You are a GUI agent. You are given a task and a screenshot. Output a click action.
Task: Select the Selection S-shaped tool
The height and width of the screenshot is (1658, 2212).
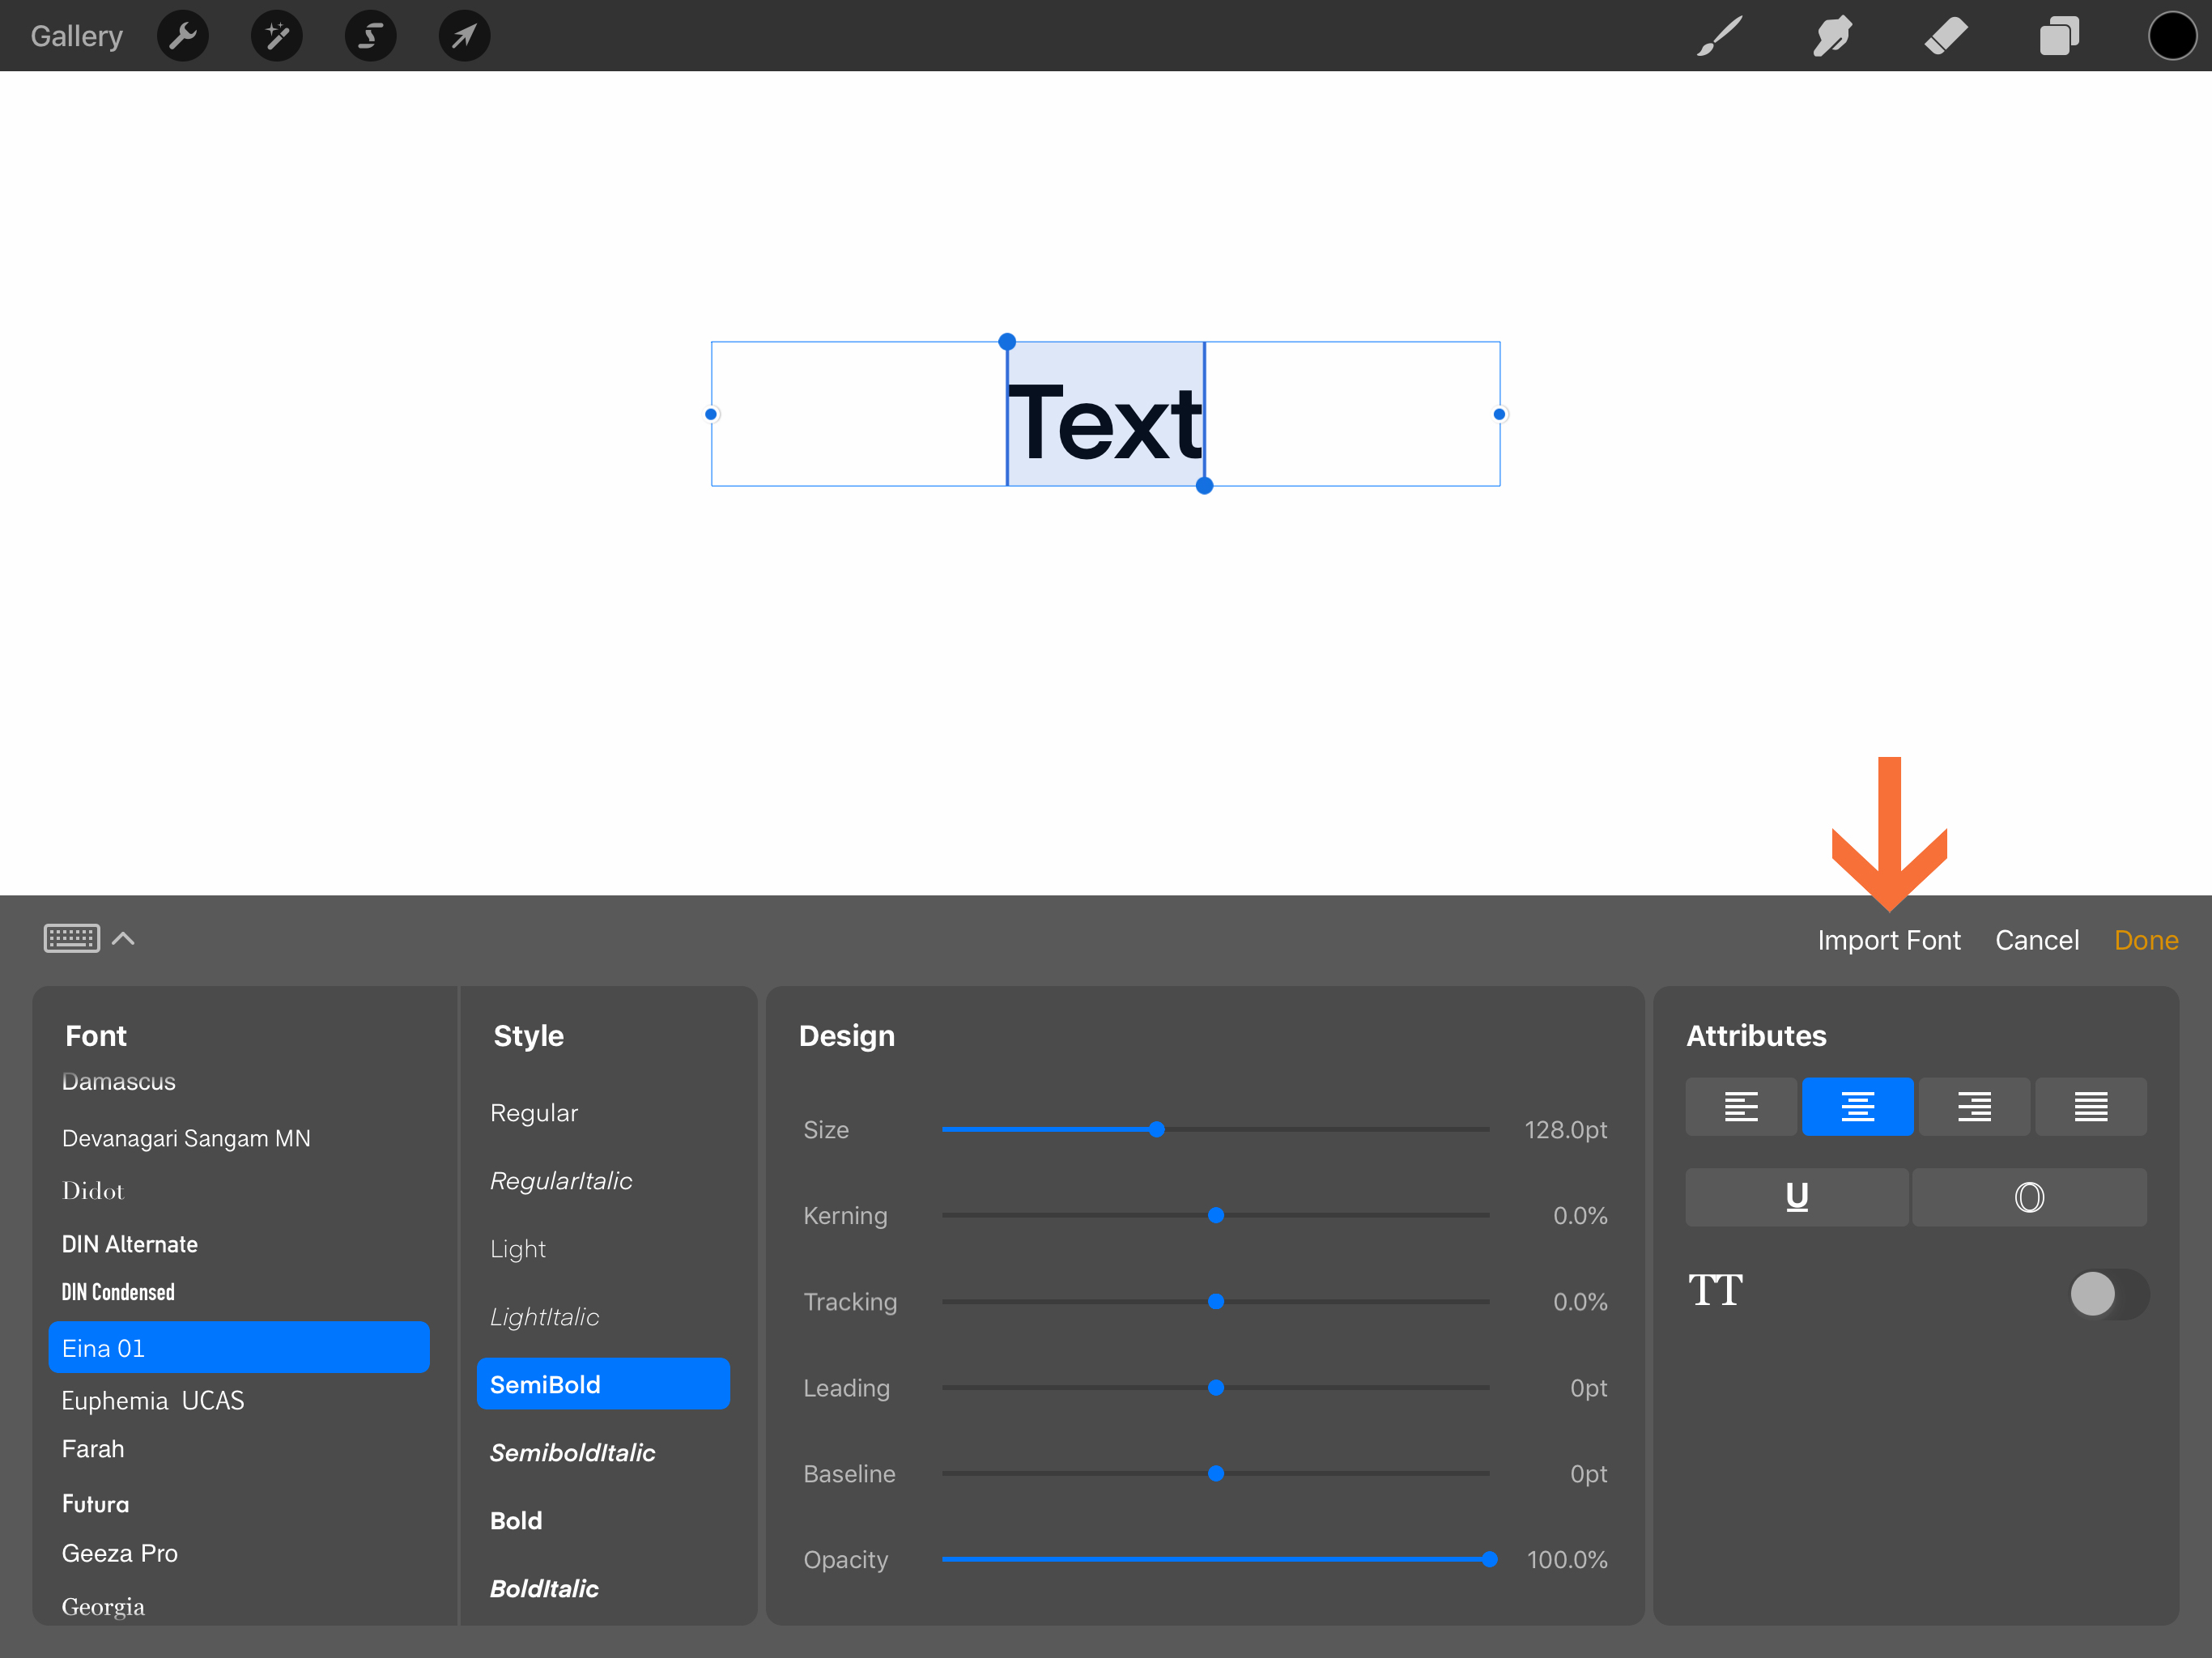371,37
